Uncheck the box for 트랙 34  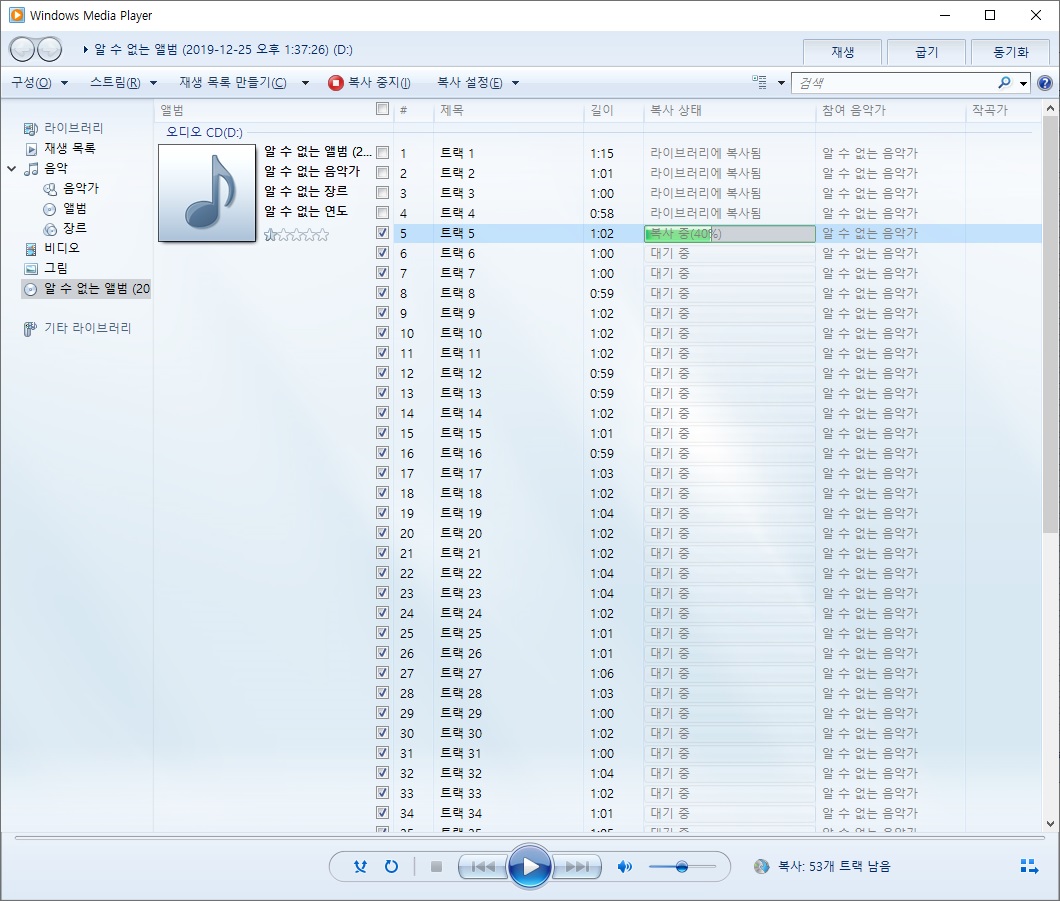coord(382,812)
